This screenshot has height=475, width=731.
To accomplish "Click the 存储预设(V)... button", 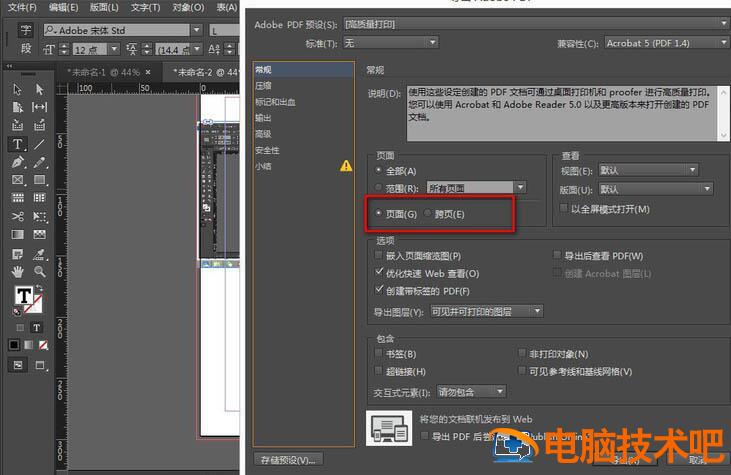I will click(x=288, y=460).
